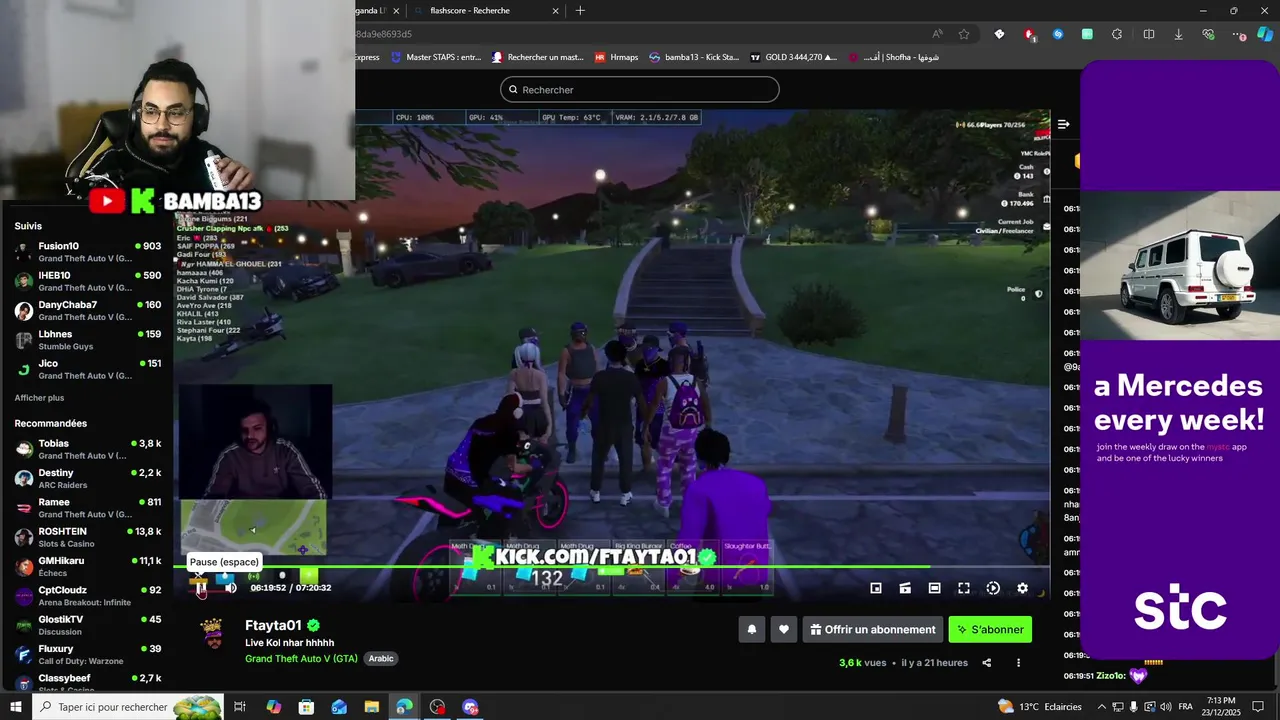Screen dimensions: 1280x720
Task: Open a new browser tab
Action: click(x=580, y=11)
